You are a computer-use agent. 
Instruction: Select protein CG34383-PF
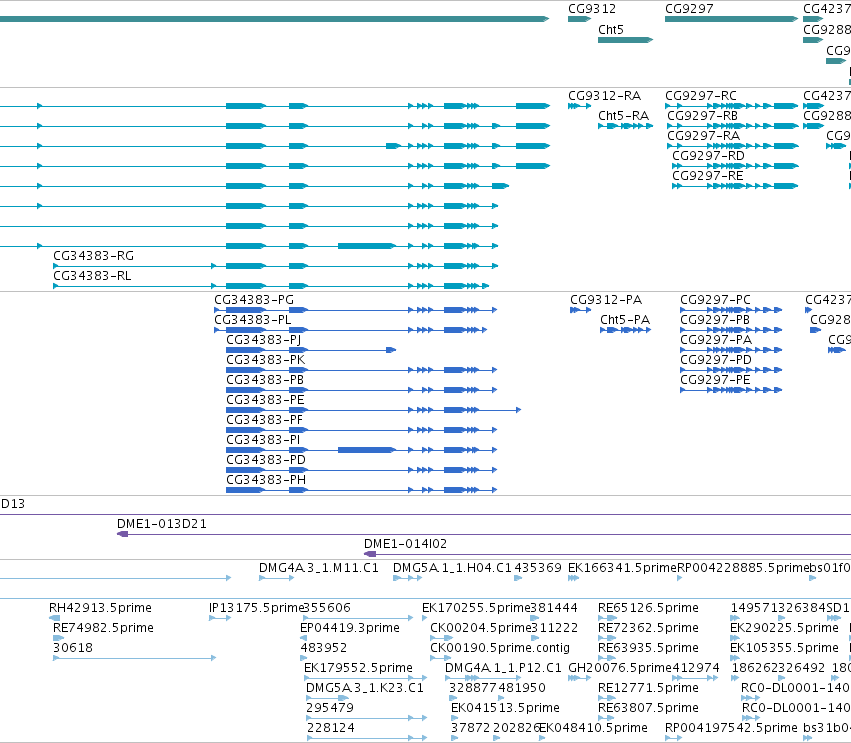(x=264, y=420)
